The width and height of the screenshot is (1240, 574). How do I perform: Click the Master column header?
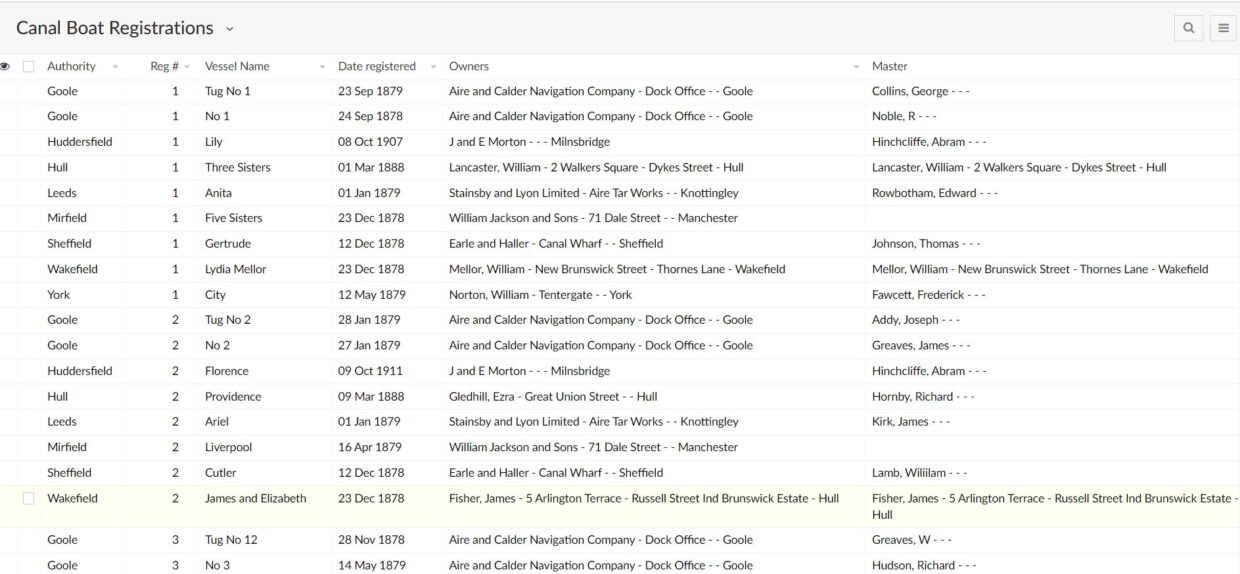tap(889, 67)
